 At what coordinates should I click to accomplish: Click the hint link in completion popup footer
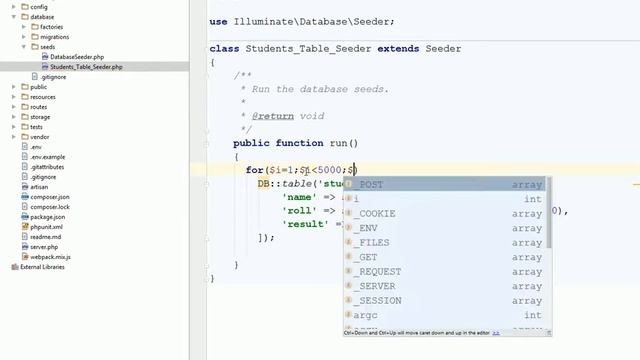[x=496, y=333]
